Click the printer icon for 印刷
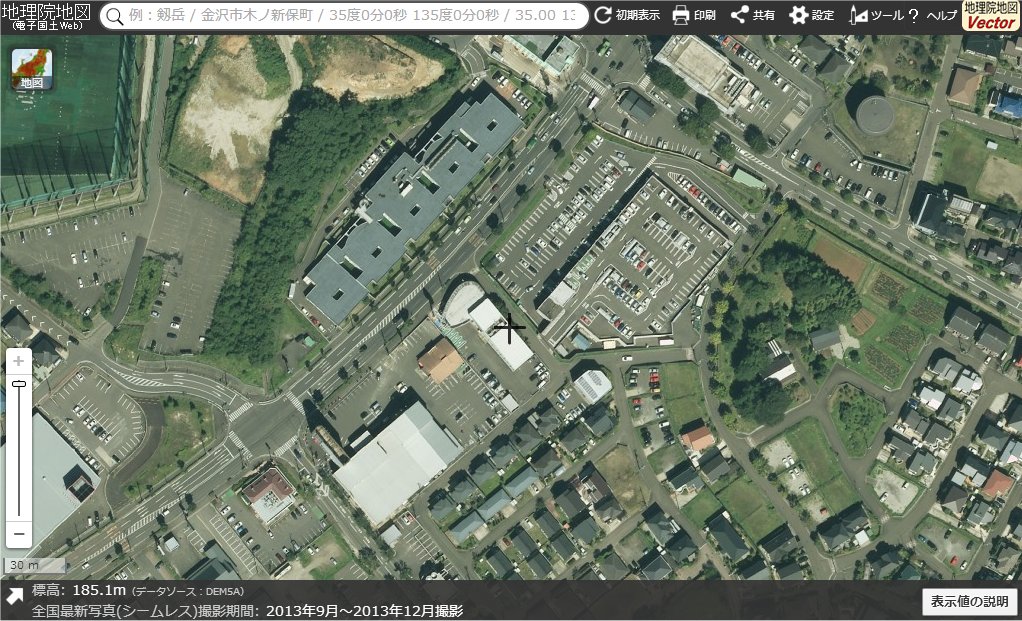This screenshot has height=621, width=1022. click(x=680, y=15)
